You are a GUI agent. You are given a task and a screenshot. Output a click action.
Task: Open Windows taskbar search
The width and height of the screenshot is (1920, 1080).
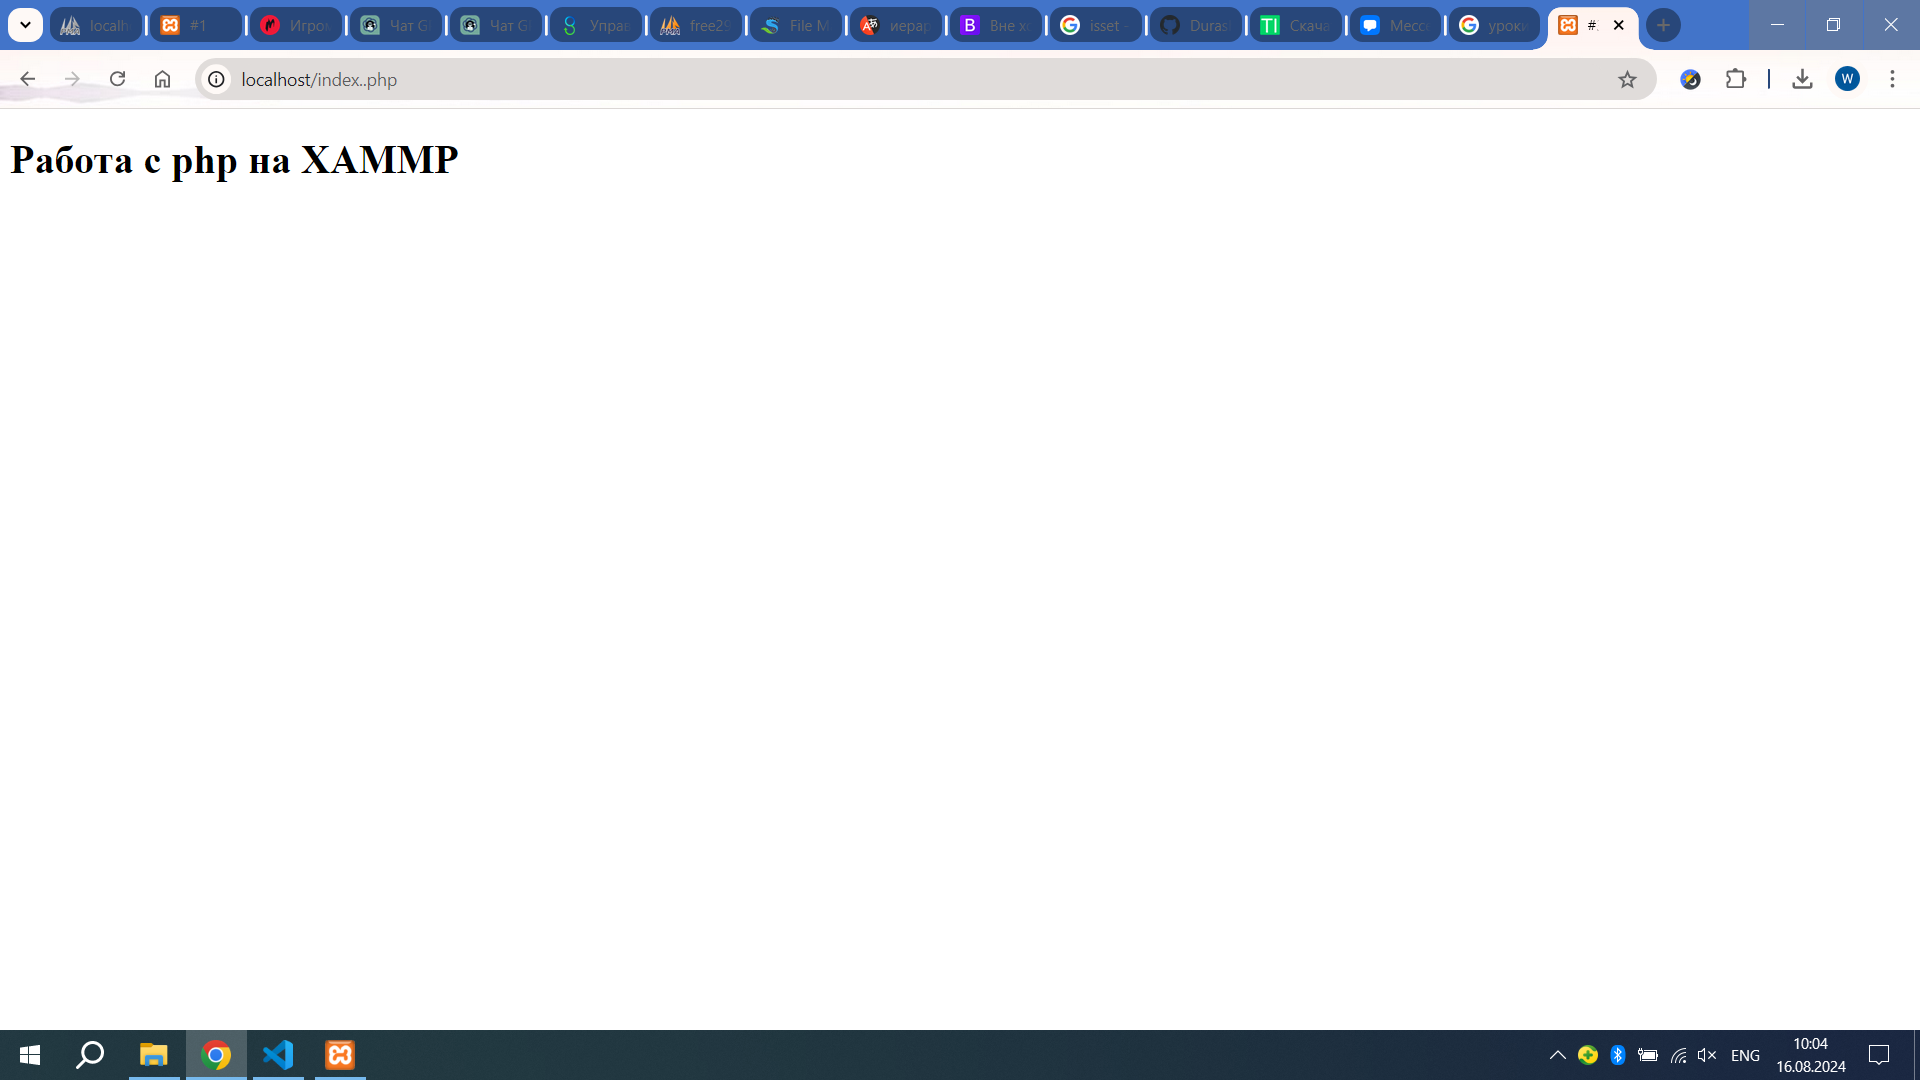(91, 1055)
